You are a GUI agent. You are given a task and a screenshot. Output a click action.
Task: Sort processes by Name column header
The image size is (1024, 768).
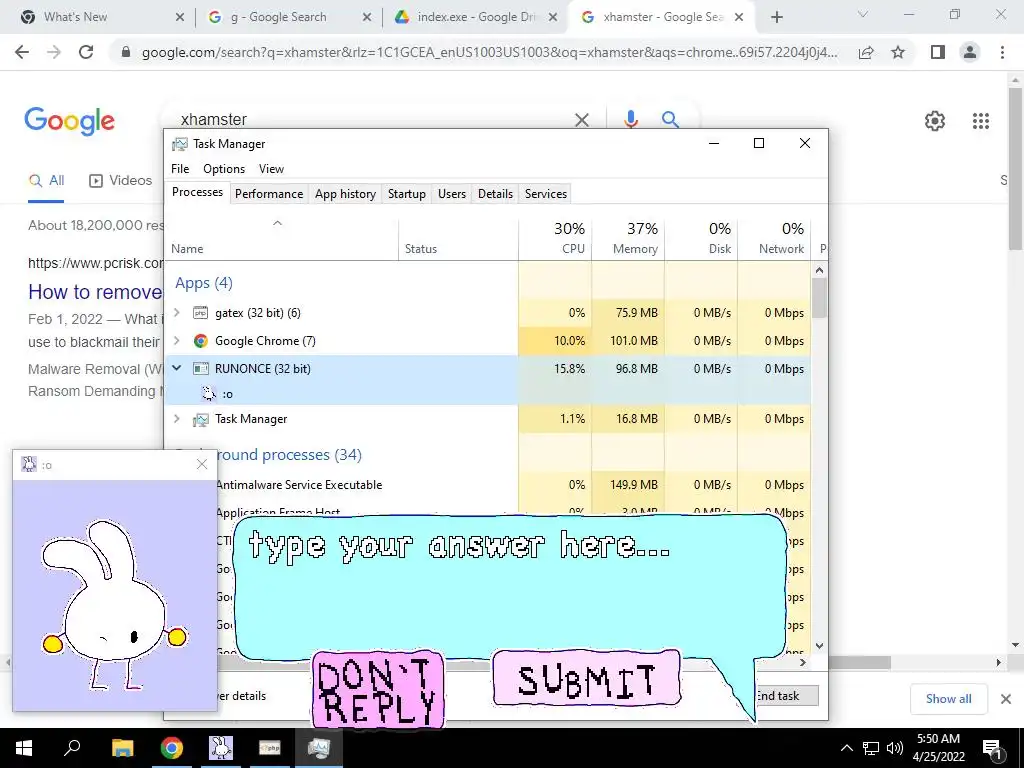[x=281, y=238]
